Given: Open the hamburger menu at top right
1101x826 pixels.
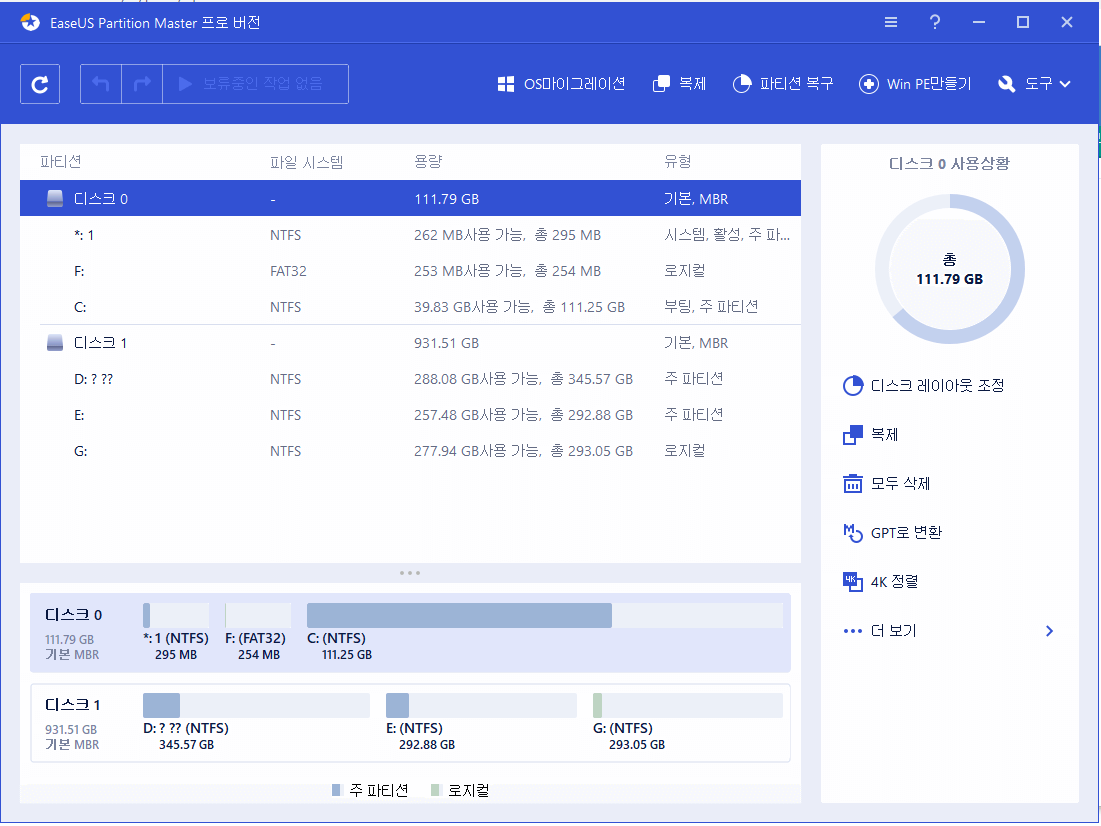Looking at the screenshot, I should click(890, 21).
